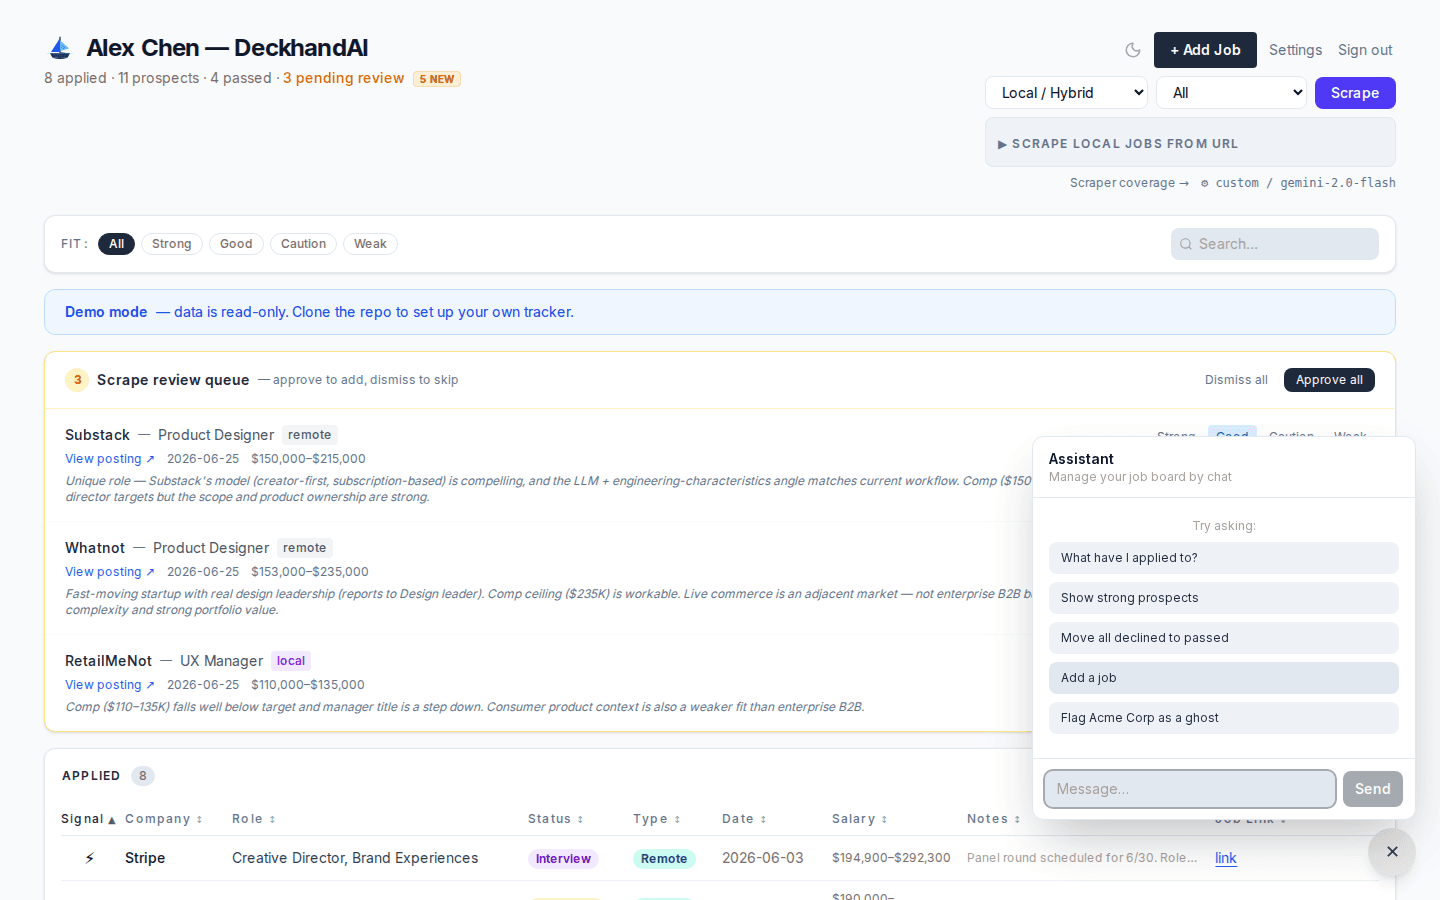Image resolution: width=1440 pixels, height=900 pixels.
Task: Select the Caution fit filter
Action: pyautogui.click(x=303, y=244)
